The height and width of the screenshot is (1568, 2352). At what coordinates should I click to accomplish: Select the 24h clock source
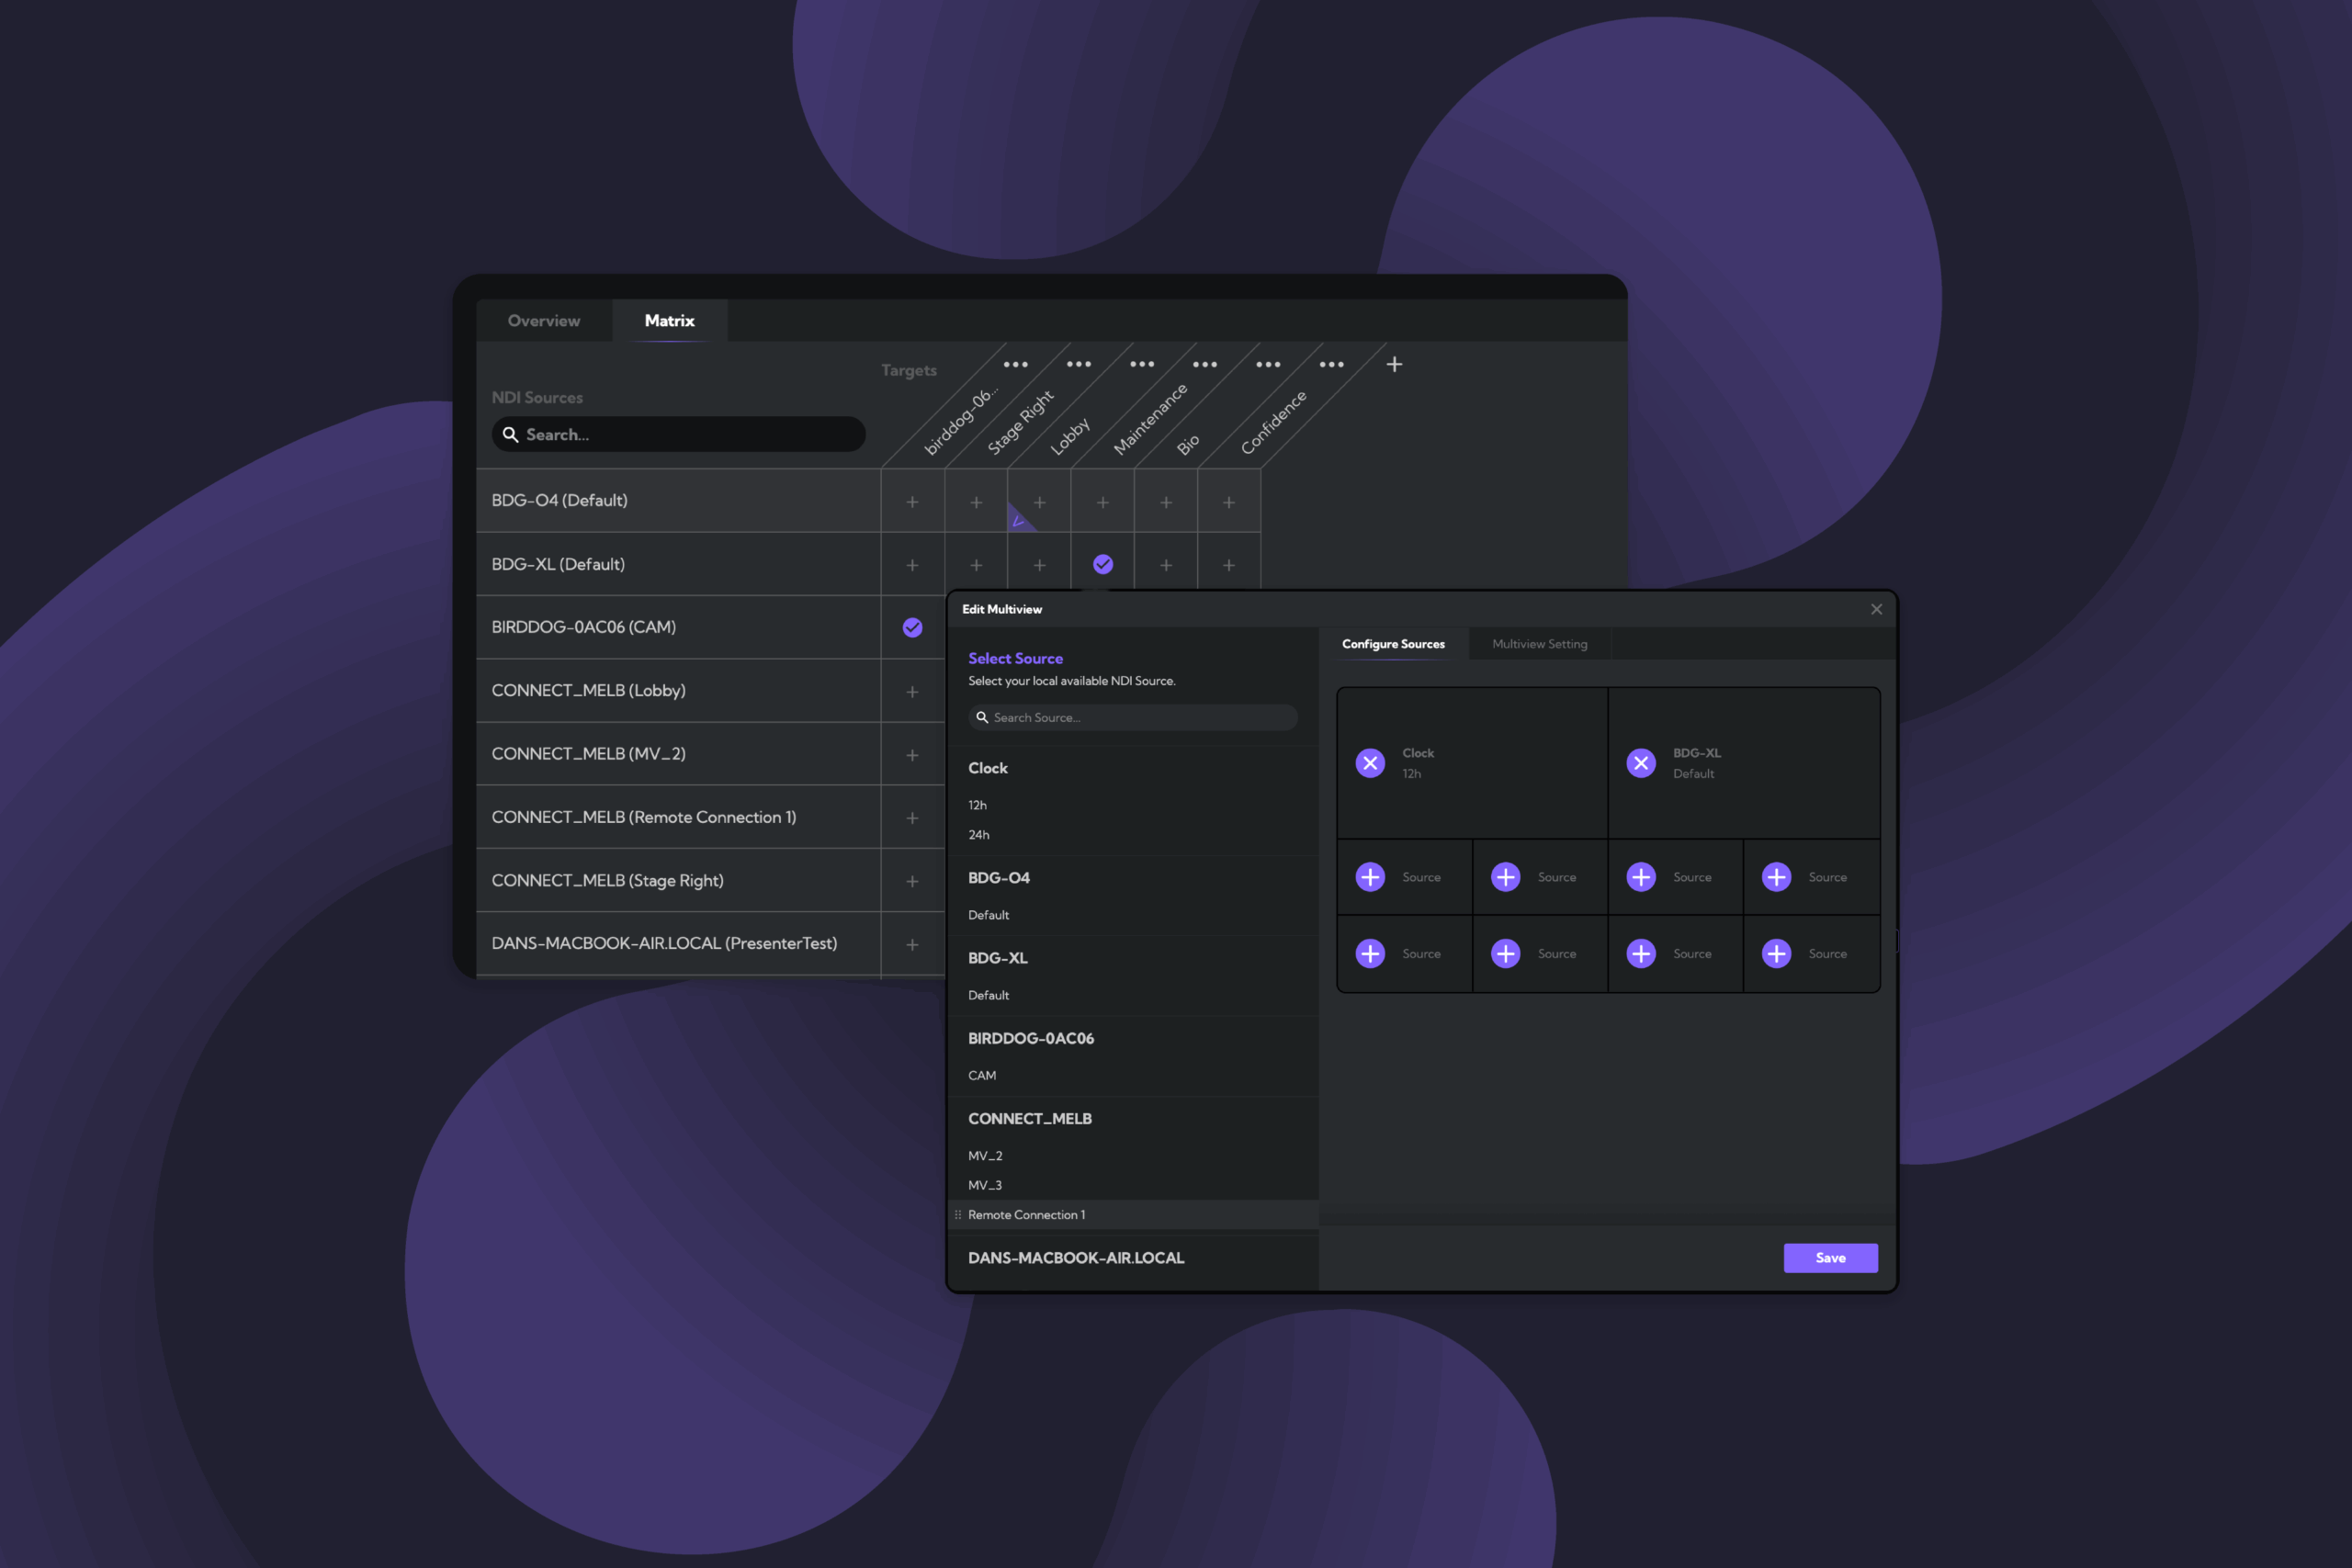(x=979, y=835)
